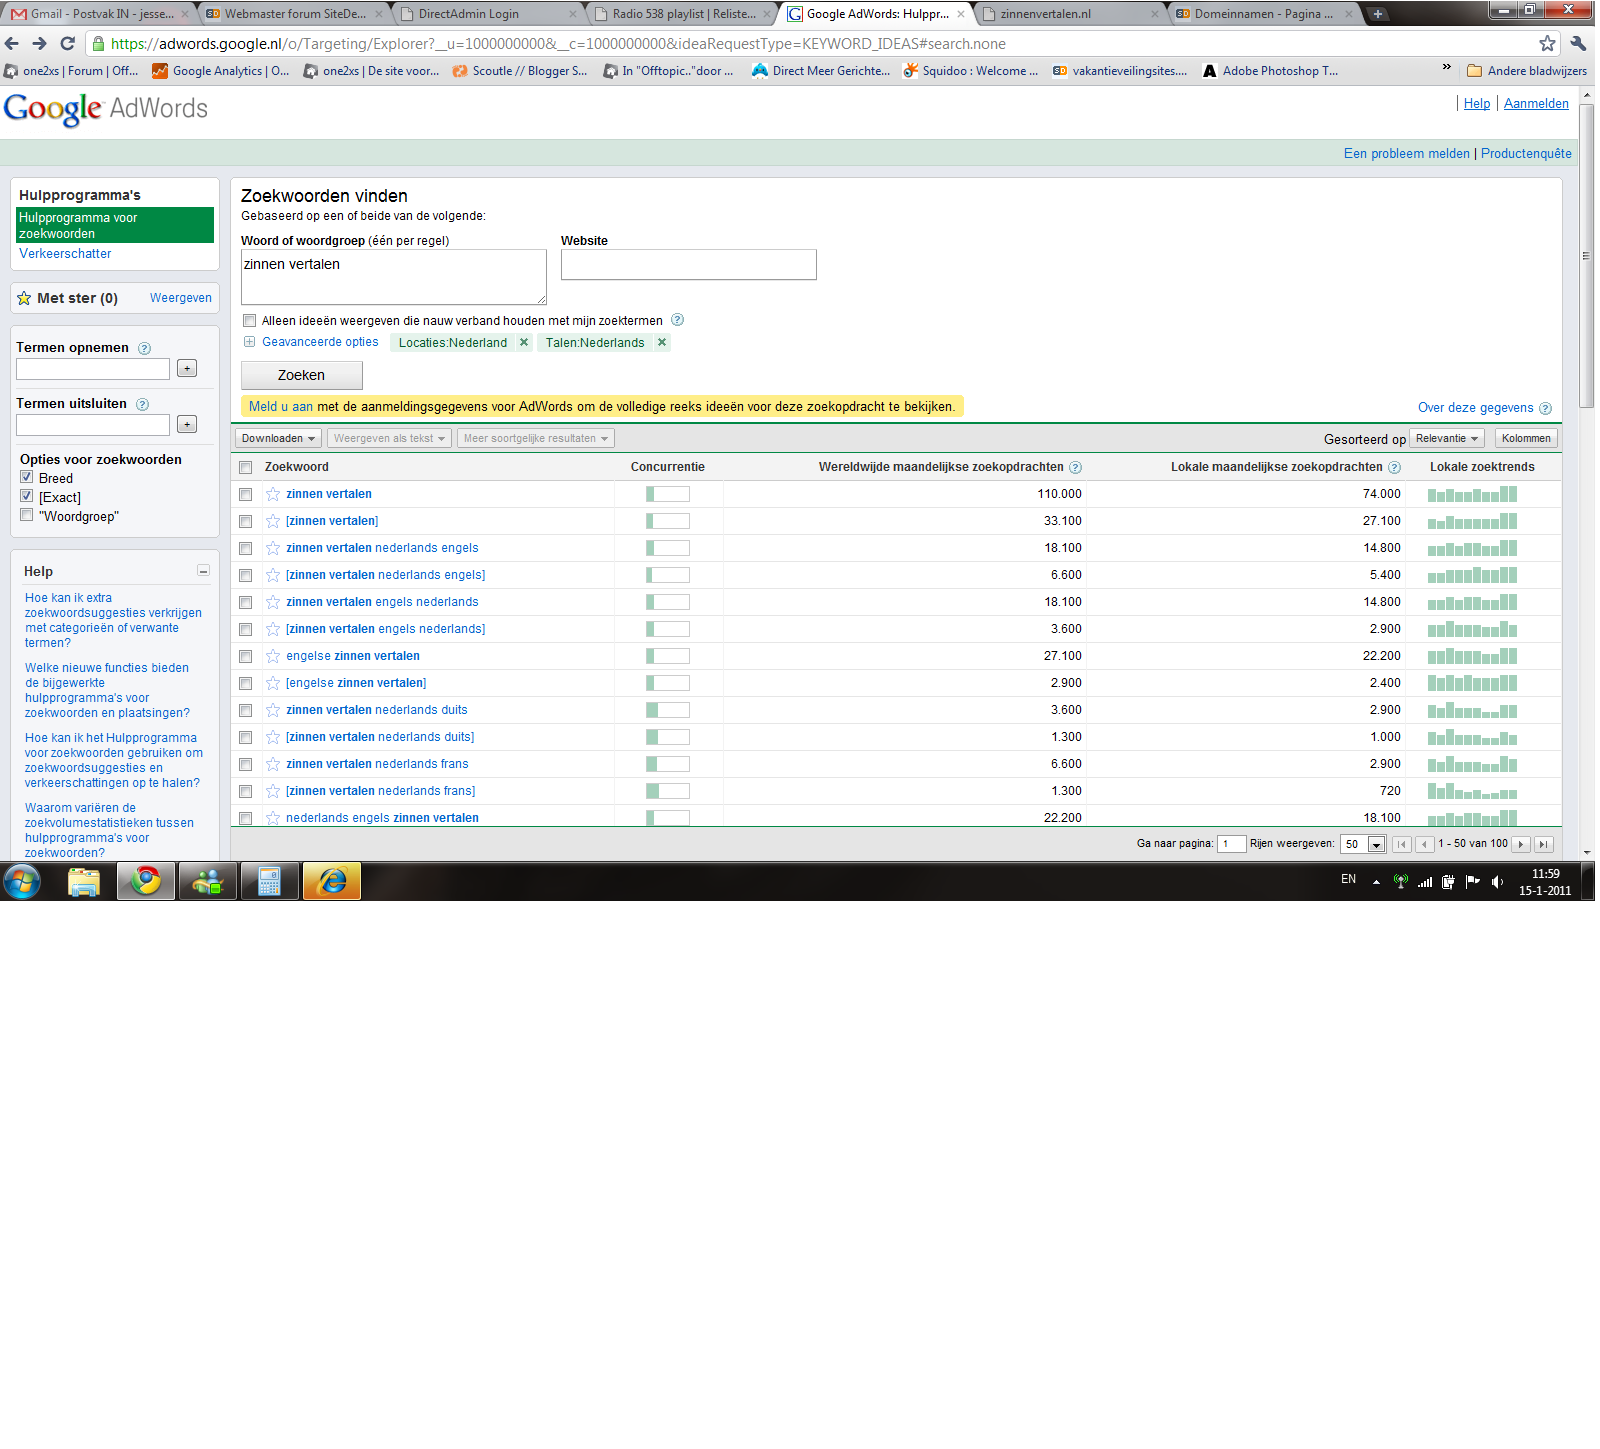Open Internet Explorer from taskbar
The height and width of the screenshot is (1449, 1600).
point(332,881)
